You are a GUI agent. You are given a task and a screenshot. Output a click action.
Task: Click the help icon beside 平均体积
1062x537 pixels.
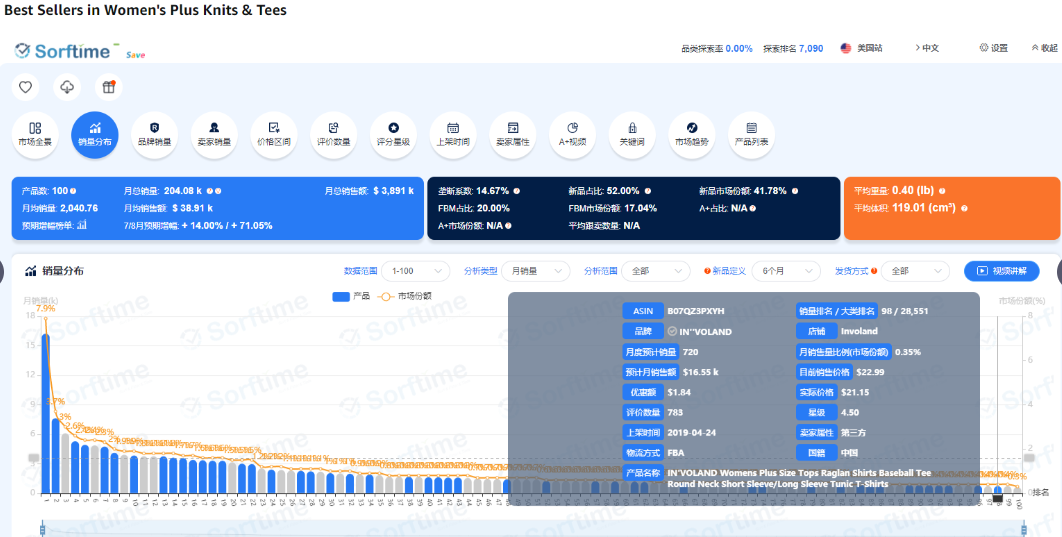point(964,209)
